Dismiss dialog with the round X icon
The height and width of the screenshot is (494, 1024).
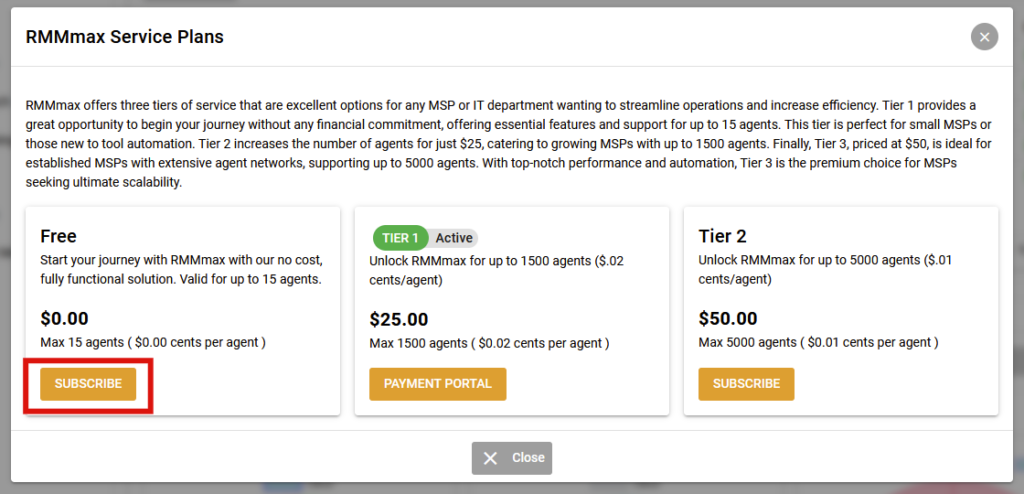point(984,37)
